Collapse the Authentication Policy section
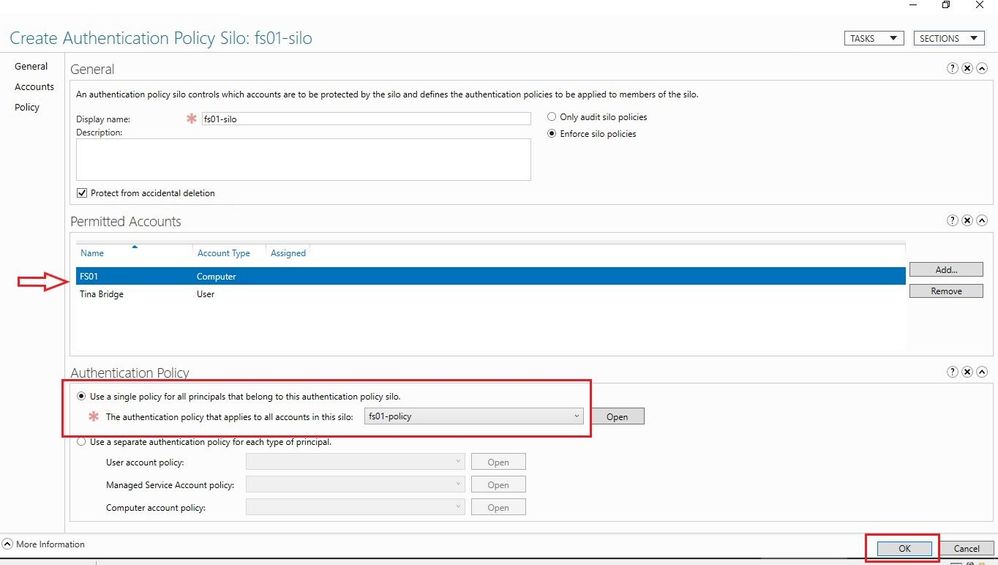The width and height of the screenshot is (998, 565). coord(982,372)
